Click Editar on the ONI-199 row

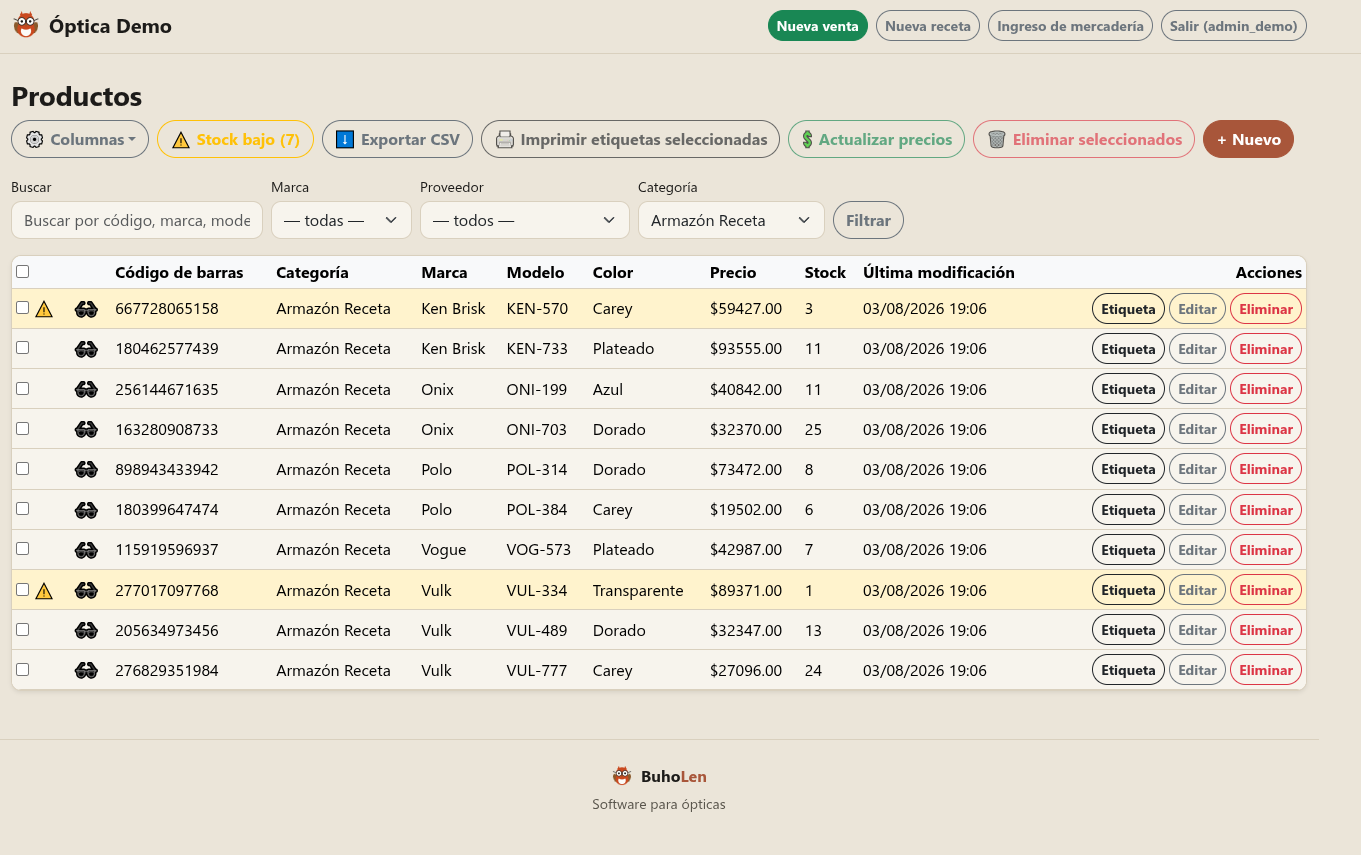pyautogui.click(x=1197, y=389)
